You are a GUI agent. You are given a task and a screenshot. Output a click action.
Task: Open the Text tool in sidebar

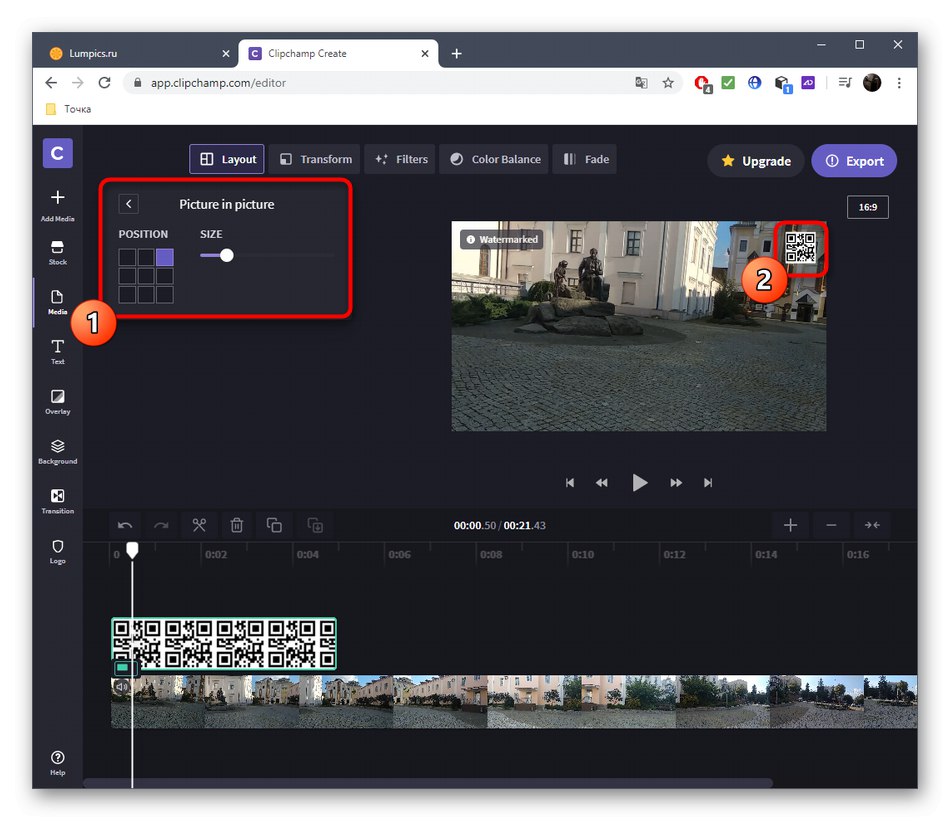click(x=58, y=352)
